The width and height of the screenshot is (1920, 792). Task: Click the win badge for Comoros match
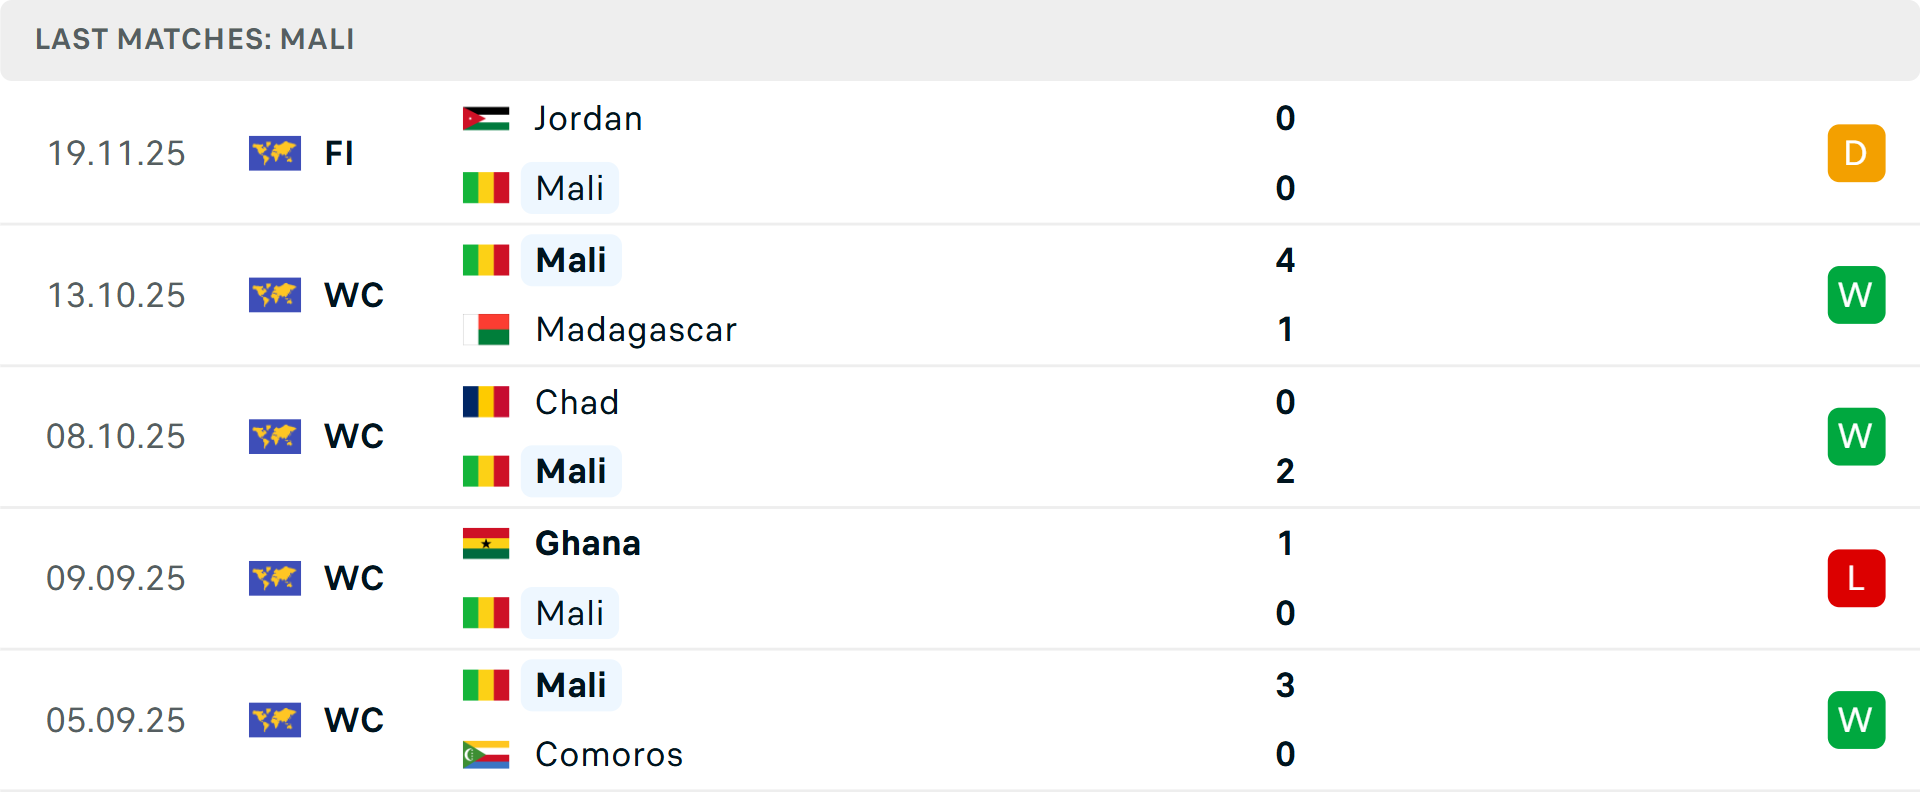(x=1856, y=720)
